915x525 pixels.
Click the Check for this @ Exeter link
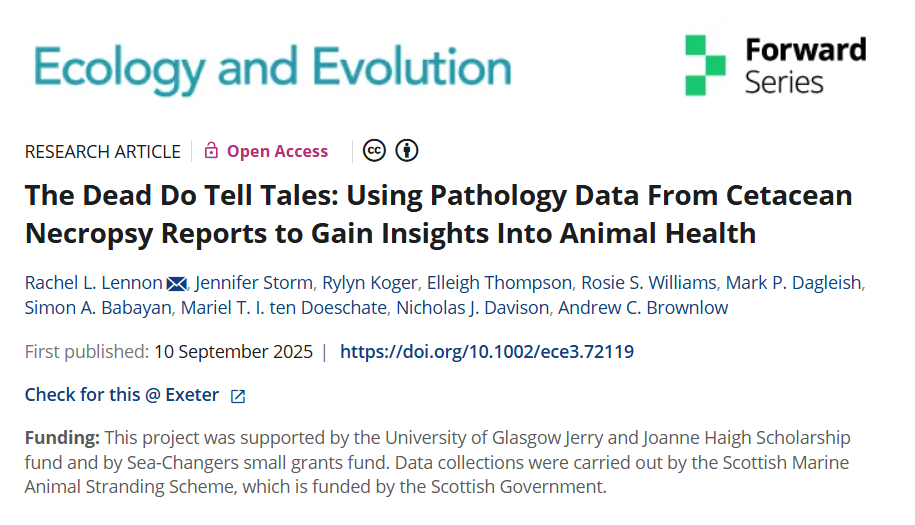tap(122, 395)
